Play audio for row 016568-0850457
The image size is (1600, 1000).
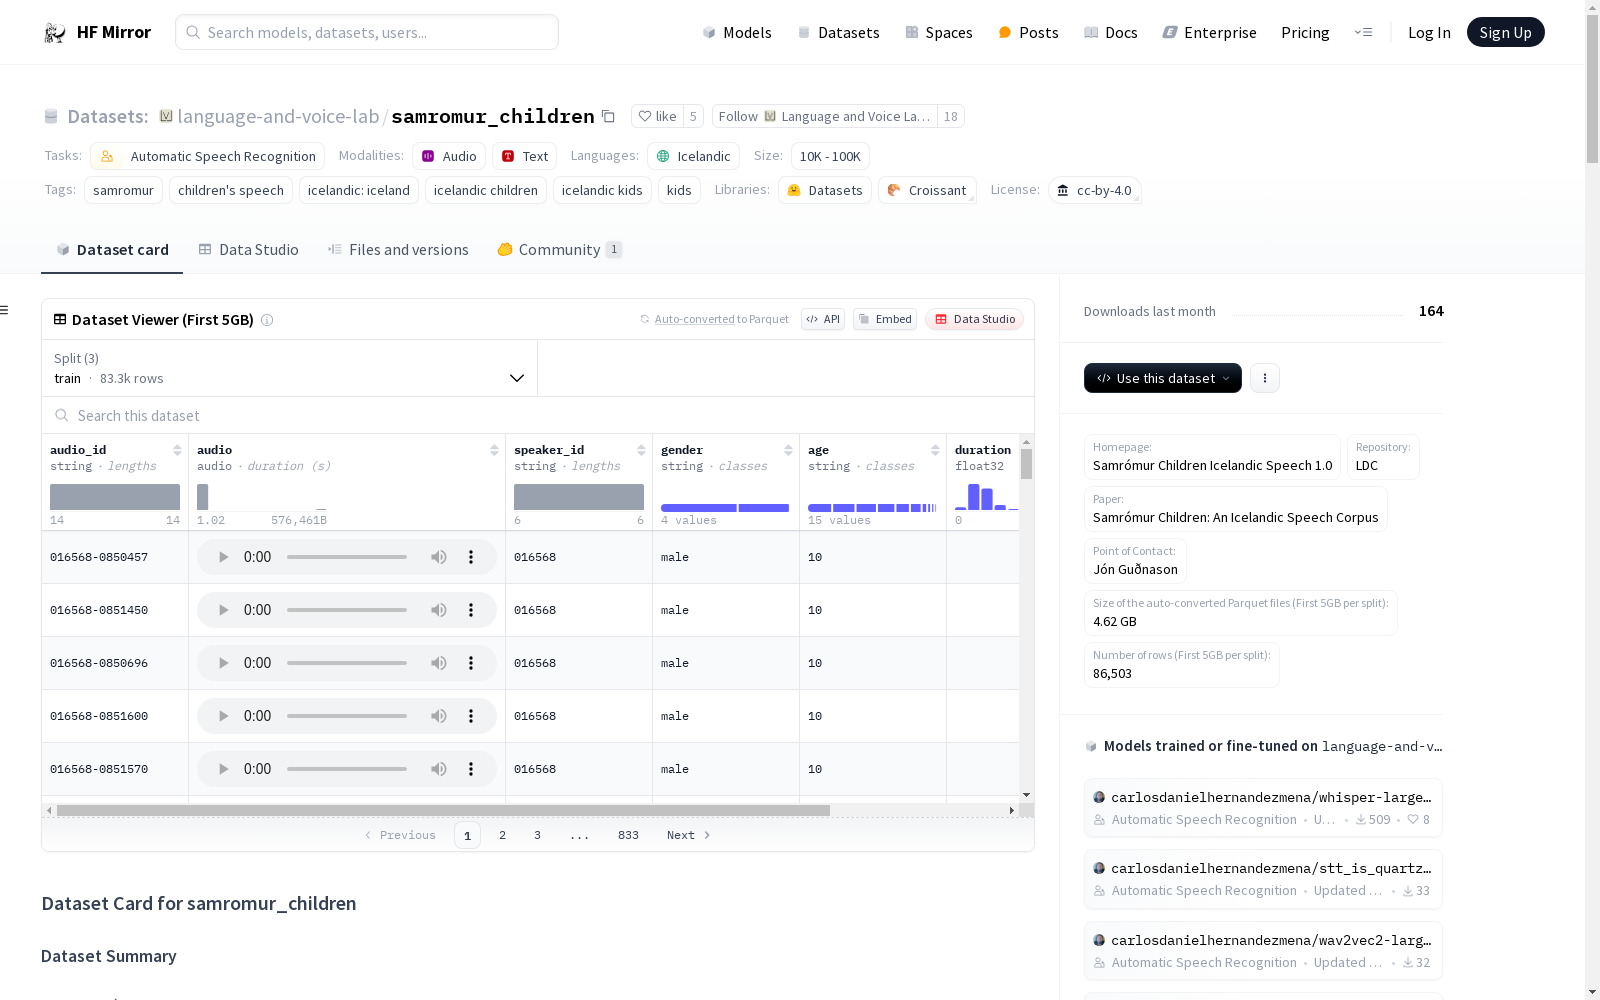click(x=223, y=557)
